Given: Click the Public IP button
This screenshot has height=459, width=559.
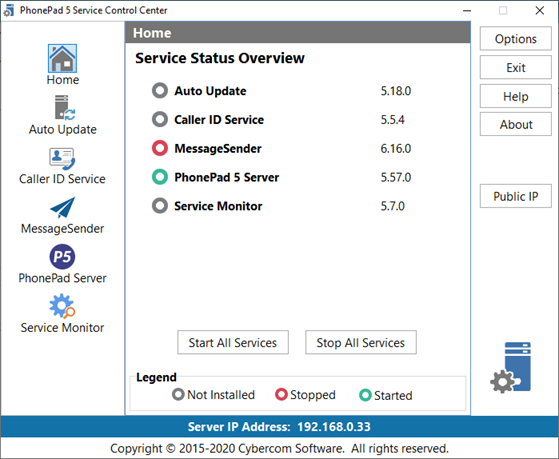Looking at the screenshot, I should (x=516, y=196).
